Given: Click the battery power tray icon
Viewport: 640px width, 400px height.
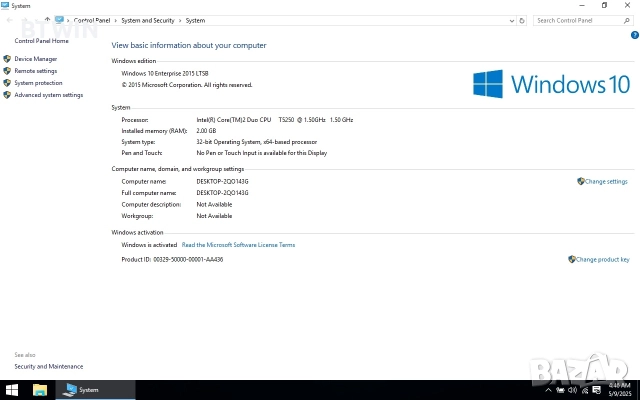Looking at the screenshot, I should point(560,390).
